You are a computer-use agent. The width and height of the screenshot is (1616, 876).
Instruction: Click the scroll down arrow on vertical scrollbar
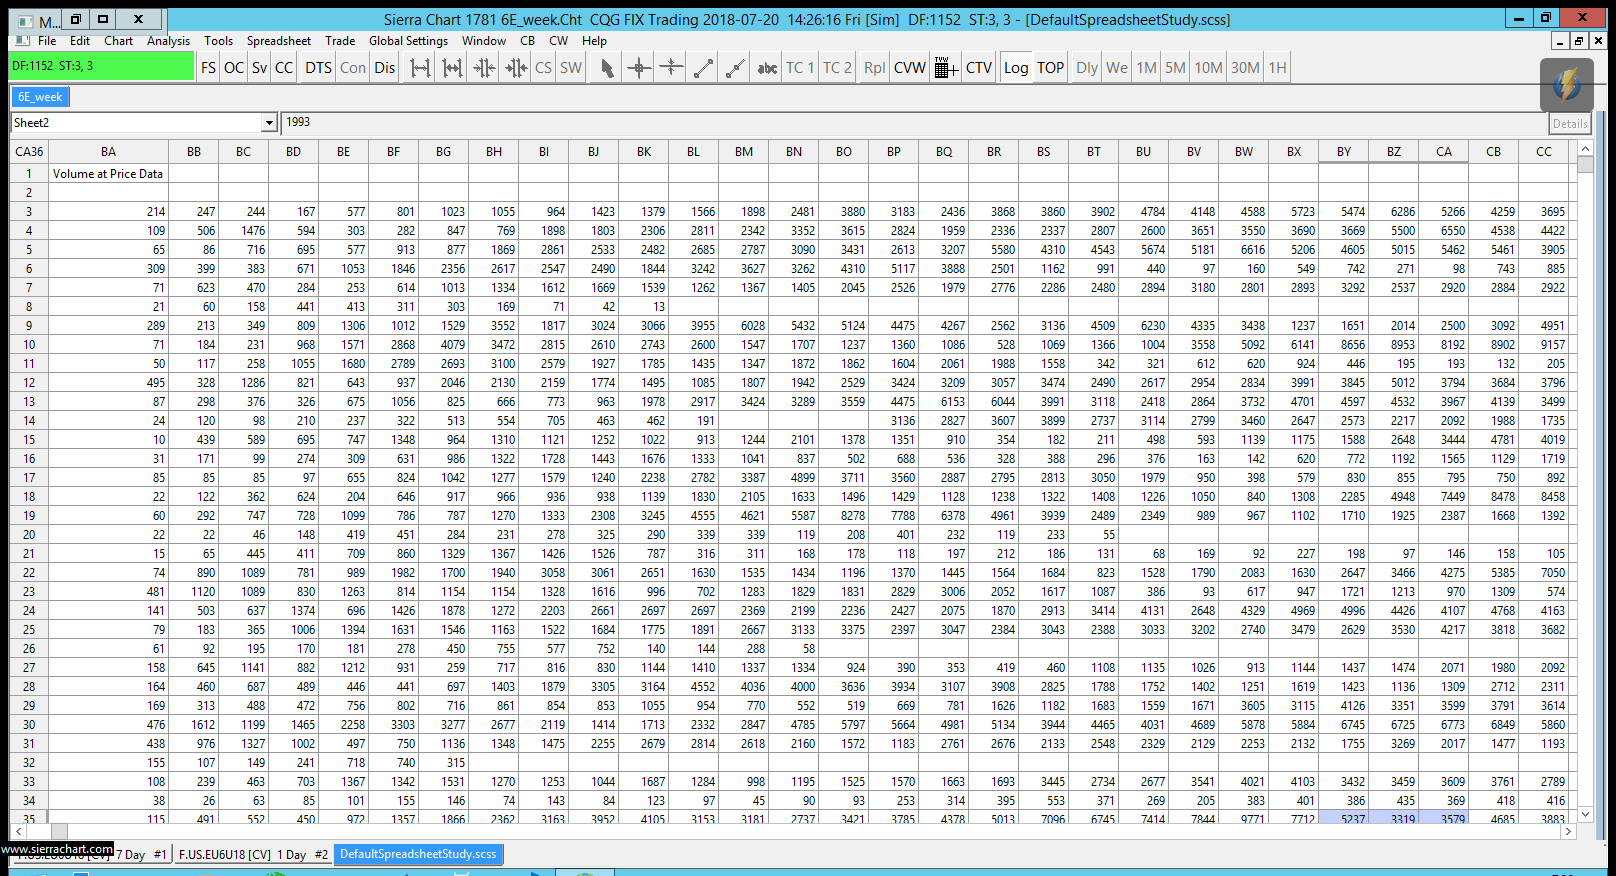[1585, 814]
